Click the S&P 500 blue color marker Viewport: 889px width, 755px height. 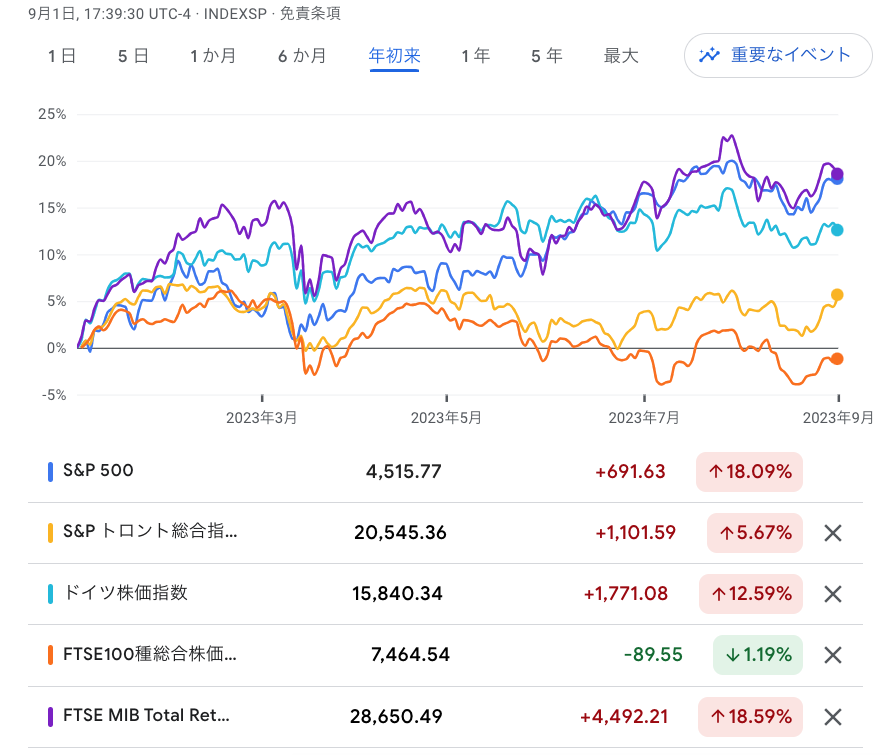(50, 472)
